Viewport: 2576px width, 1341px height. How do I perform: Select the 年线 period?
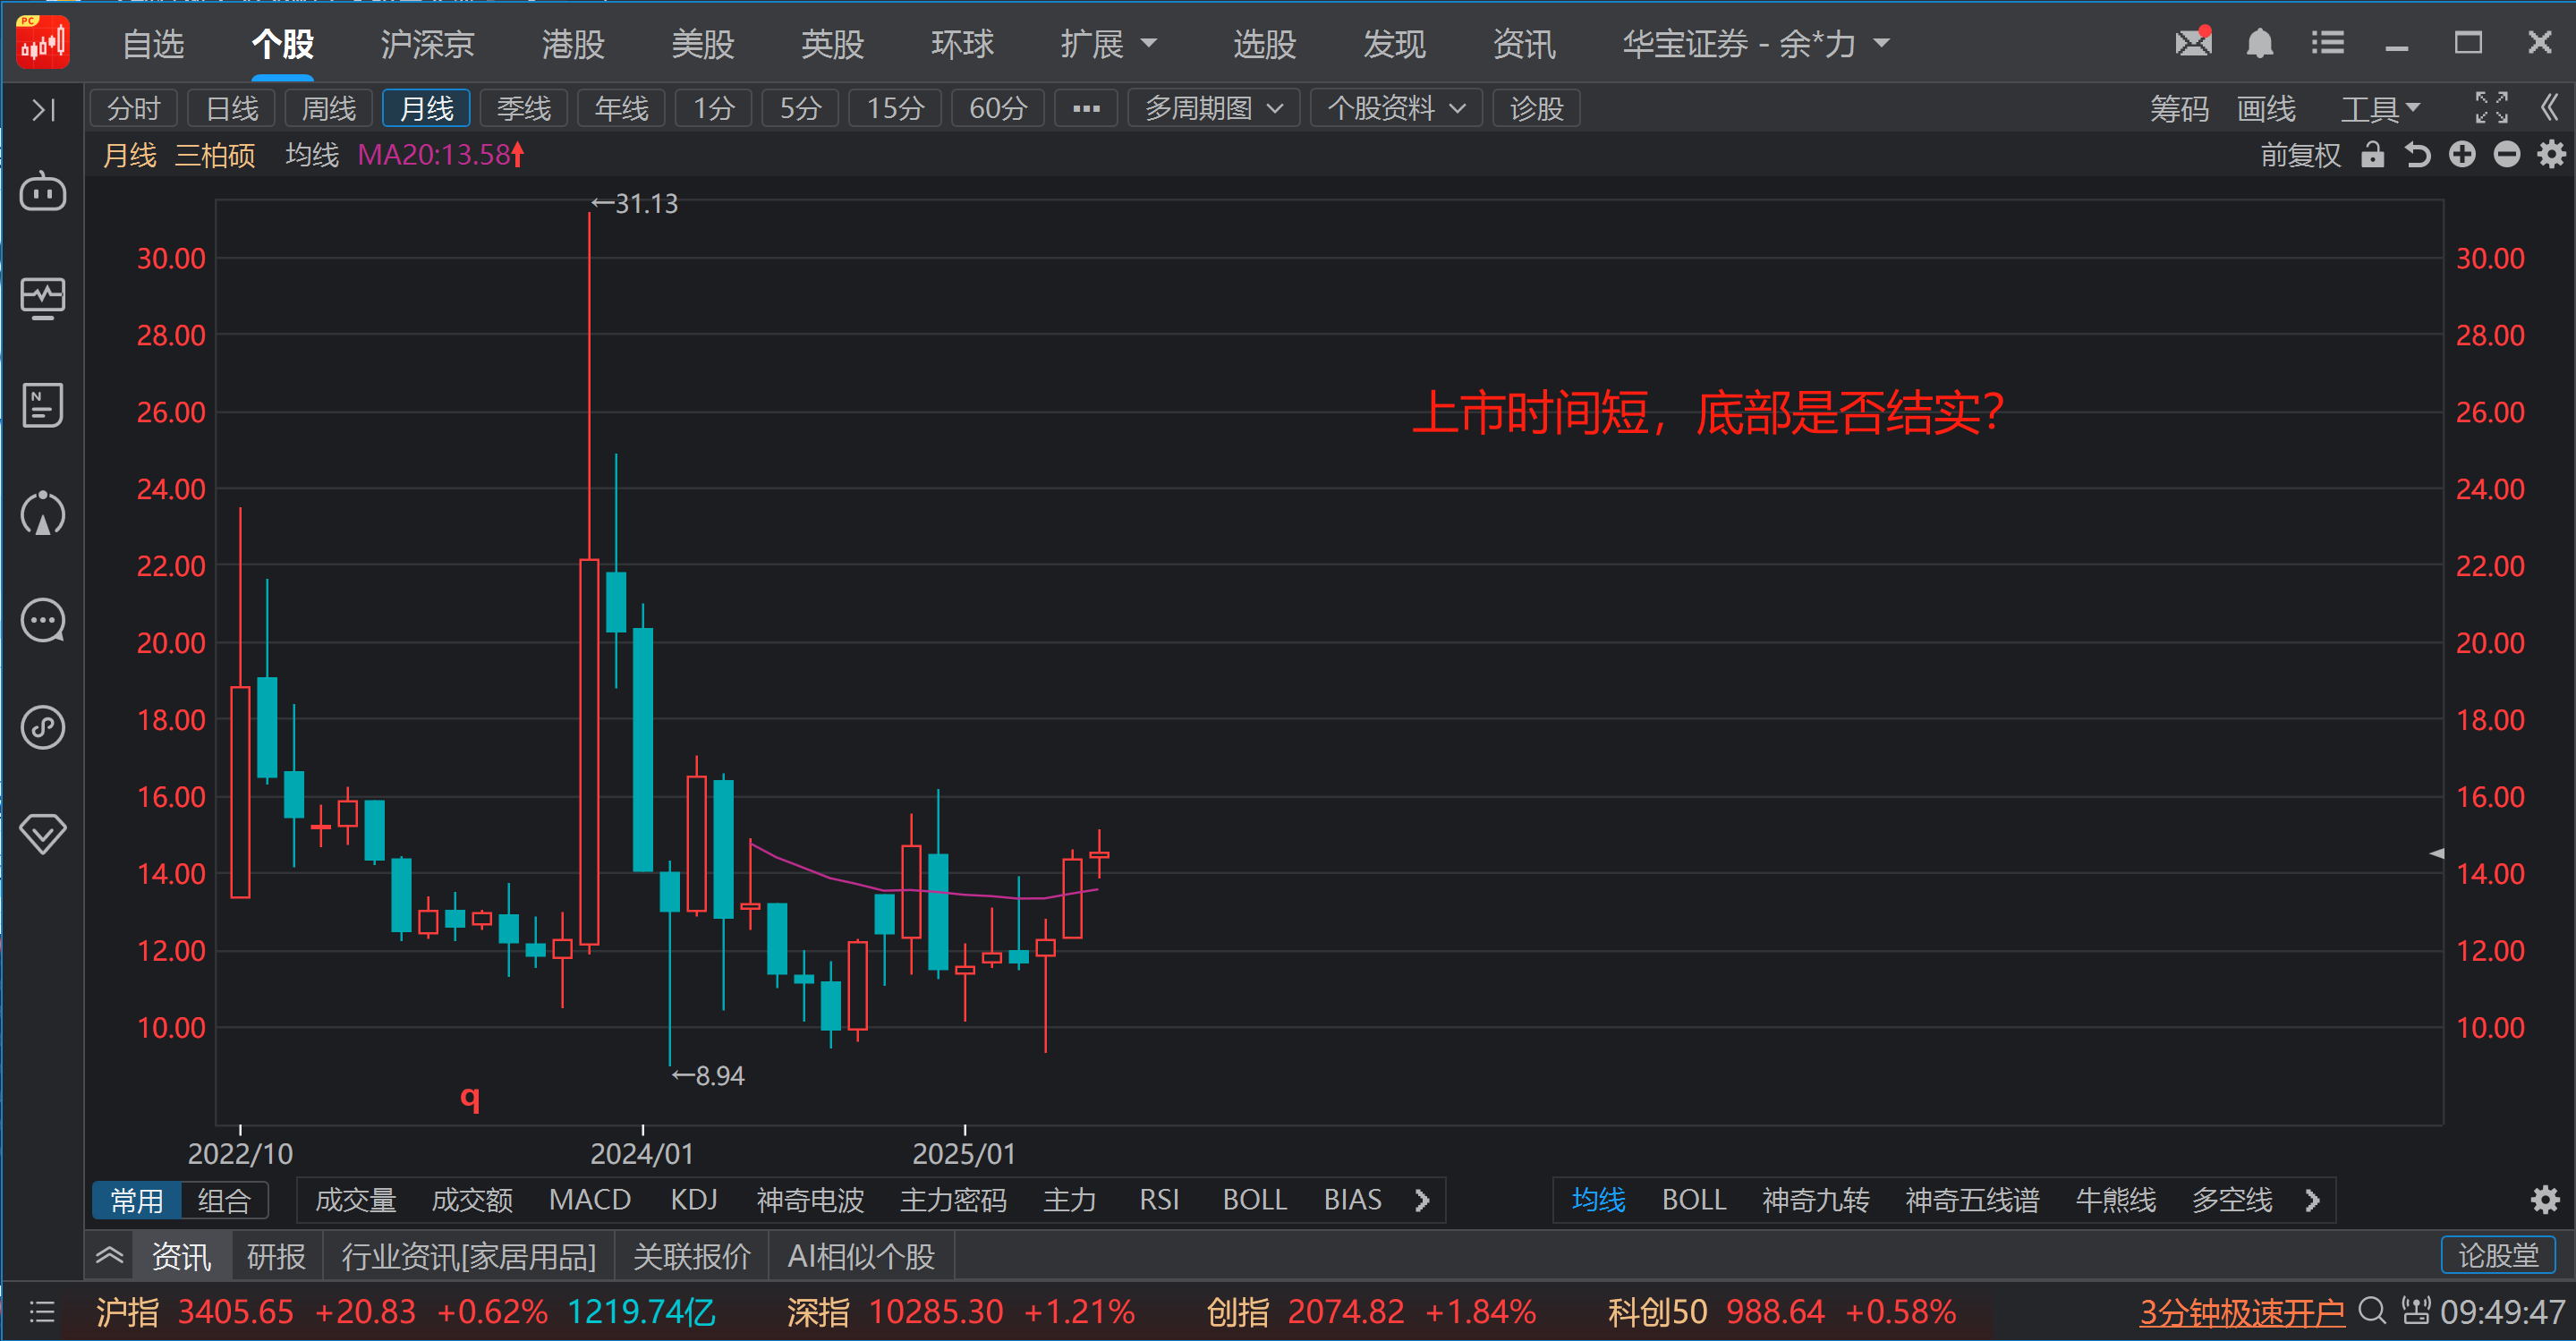coord(622,108)
